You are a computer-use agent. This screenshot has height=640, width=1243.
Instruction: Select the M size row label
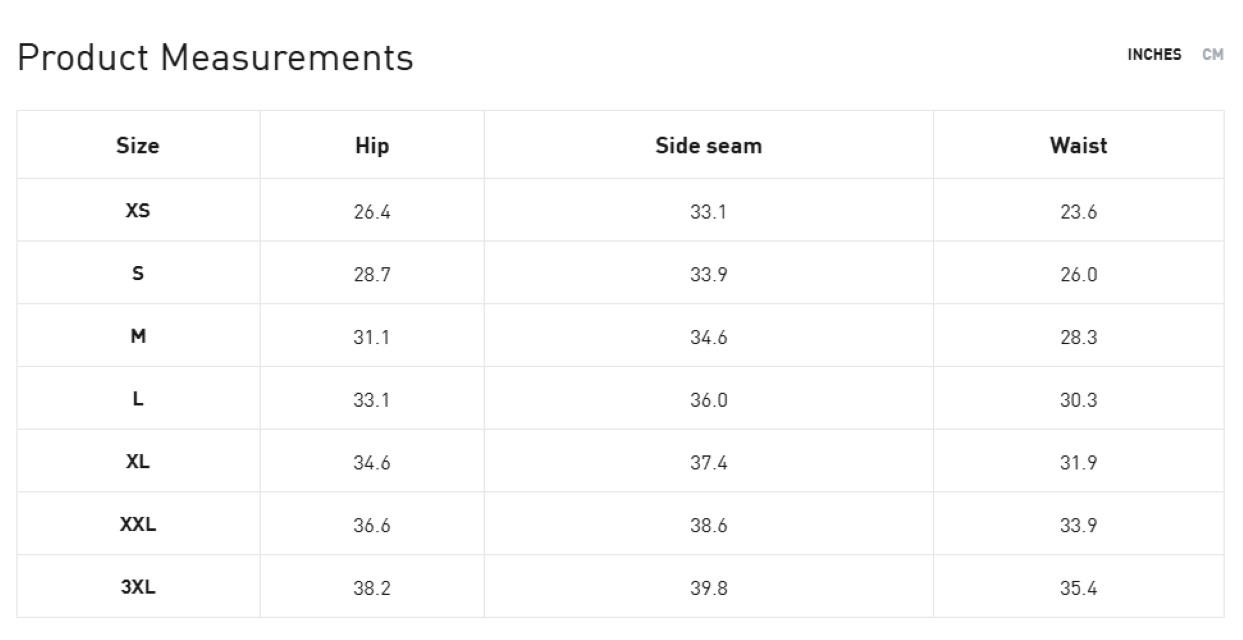pos(138,337)
